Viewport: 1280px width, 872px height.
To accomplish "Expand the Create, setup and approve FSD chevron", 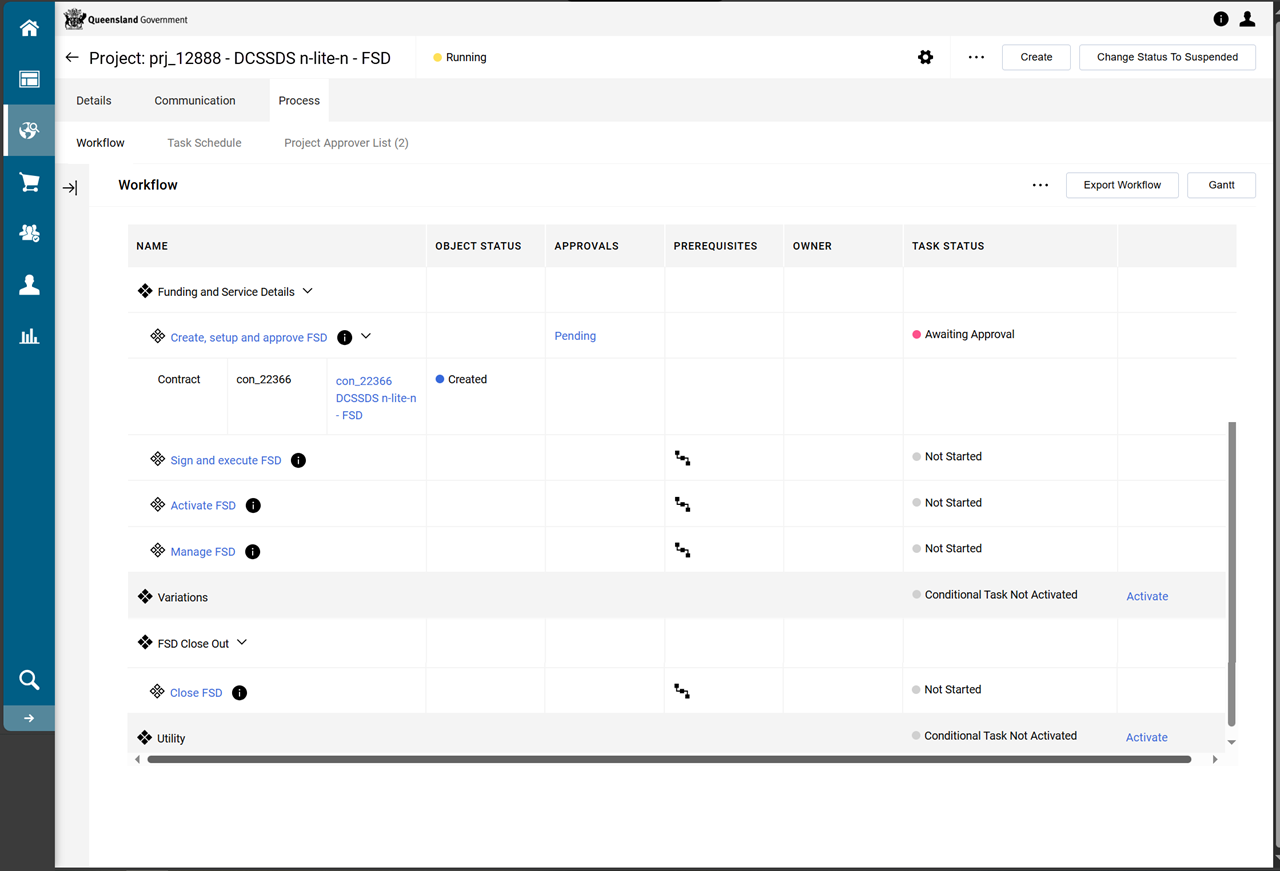I will pos(366,337).
